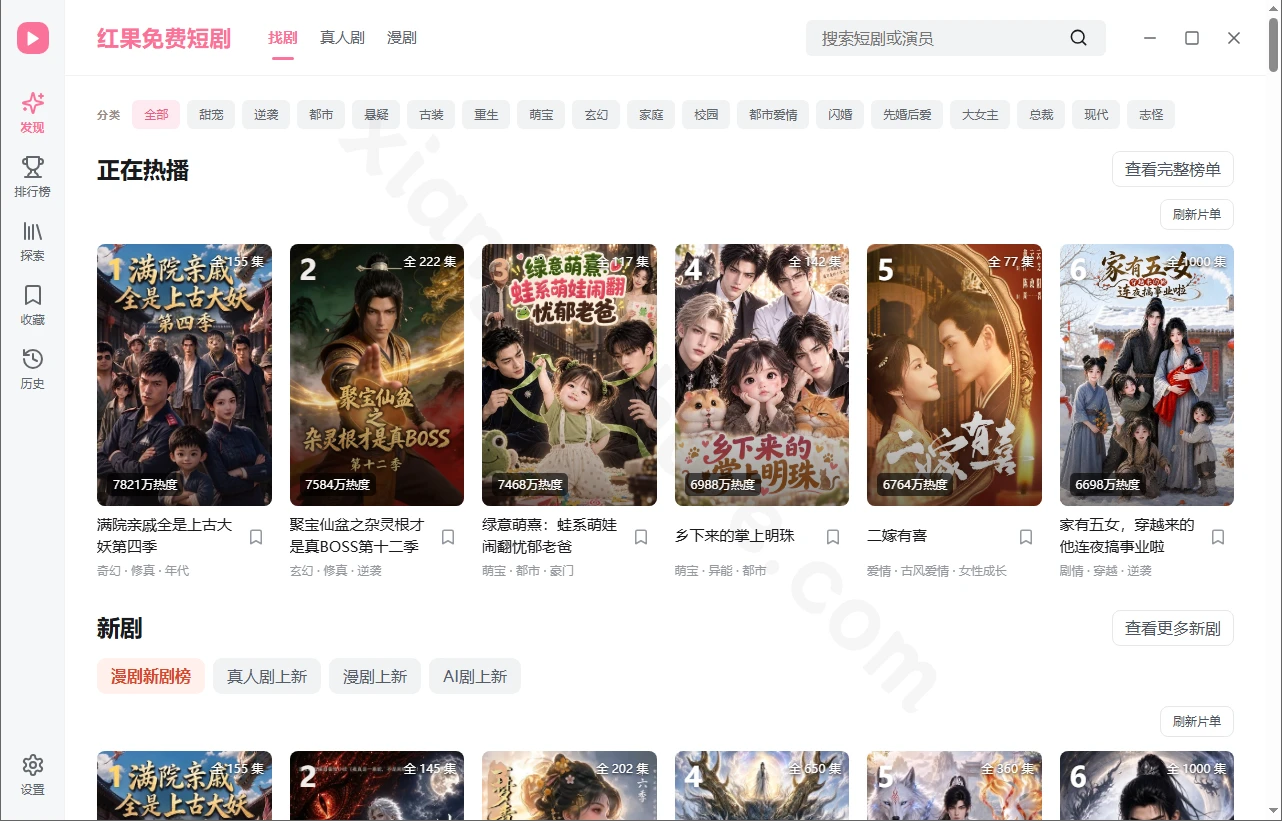Filter by the 萌宝 category
Screen dimensions: 1282x821
(541, 115)
